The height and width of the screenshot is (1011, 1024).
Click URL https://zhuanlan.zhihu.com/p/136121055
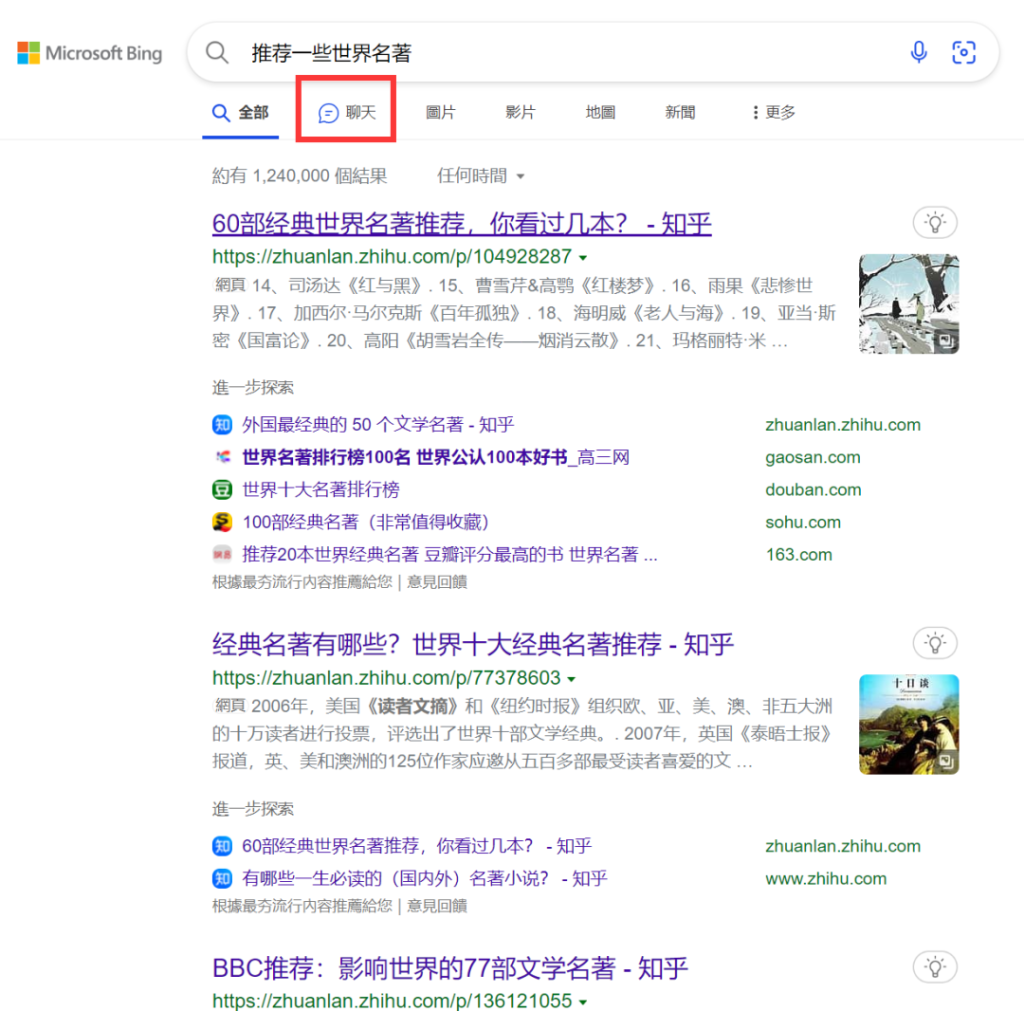coord(392,1001)
